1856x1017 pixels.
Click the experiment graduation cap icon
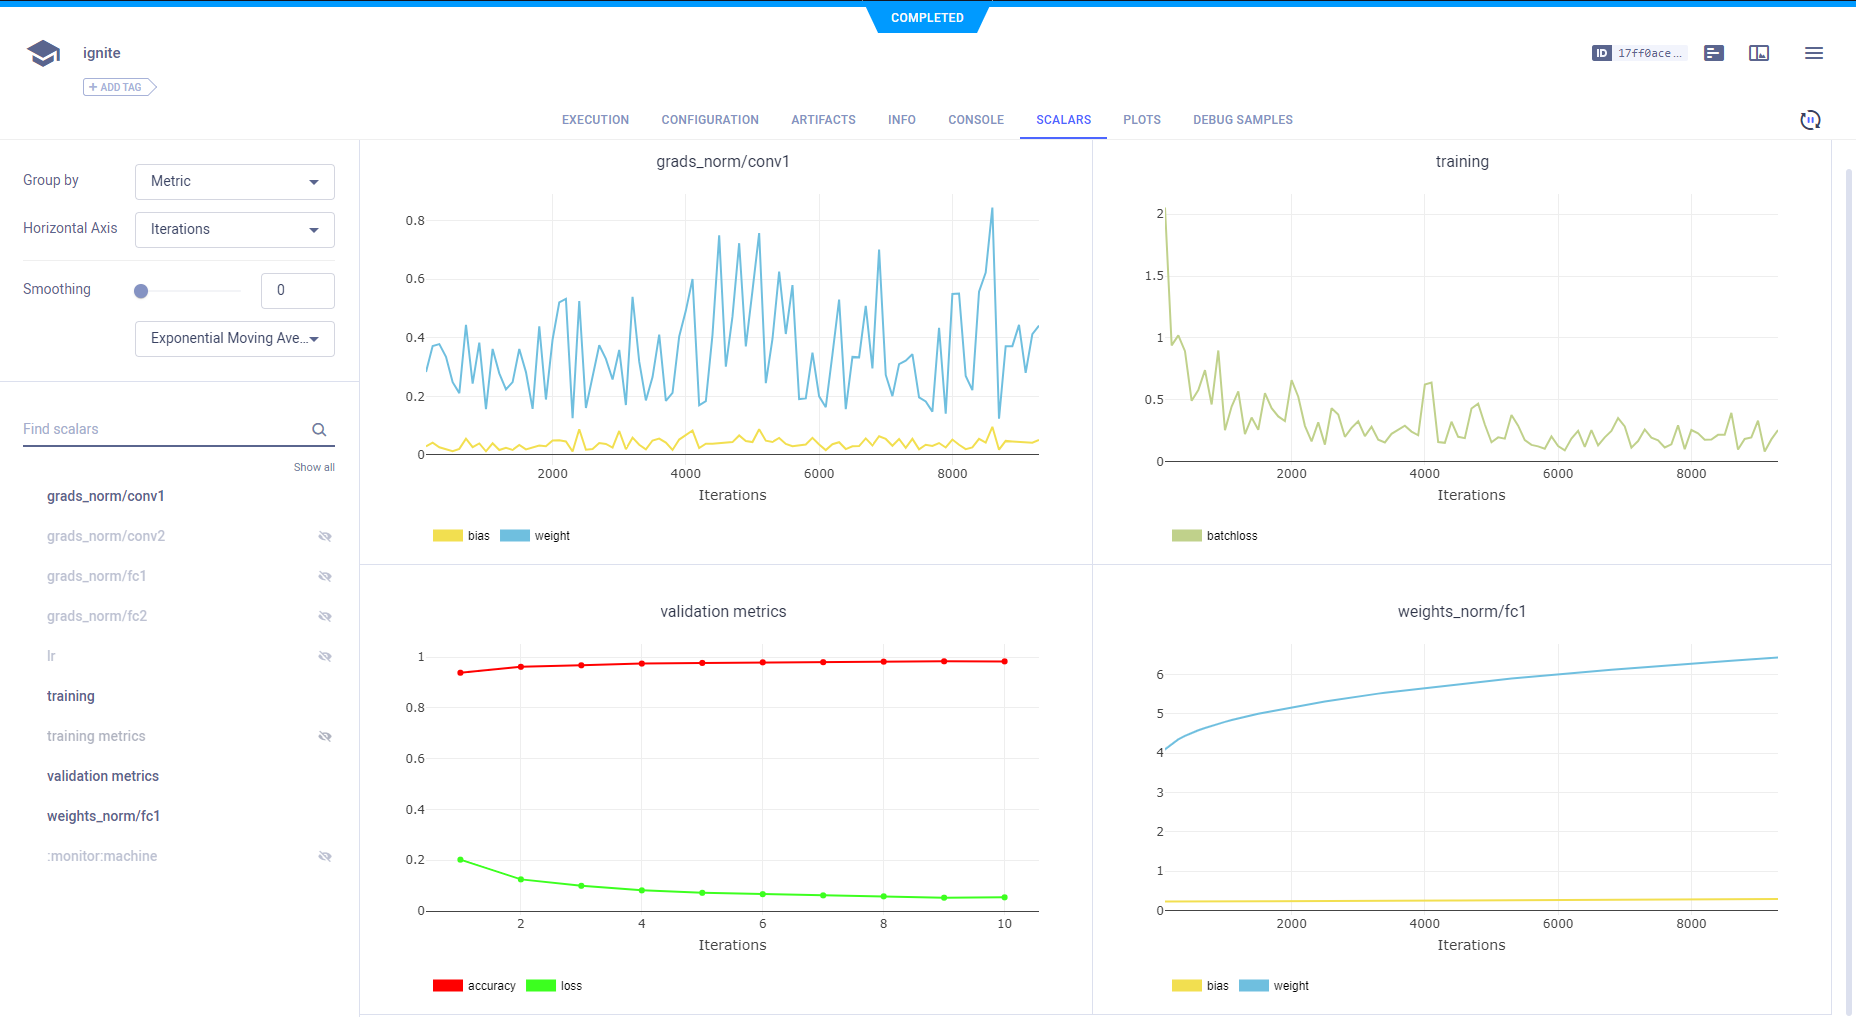(x=43, y=53)
